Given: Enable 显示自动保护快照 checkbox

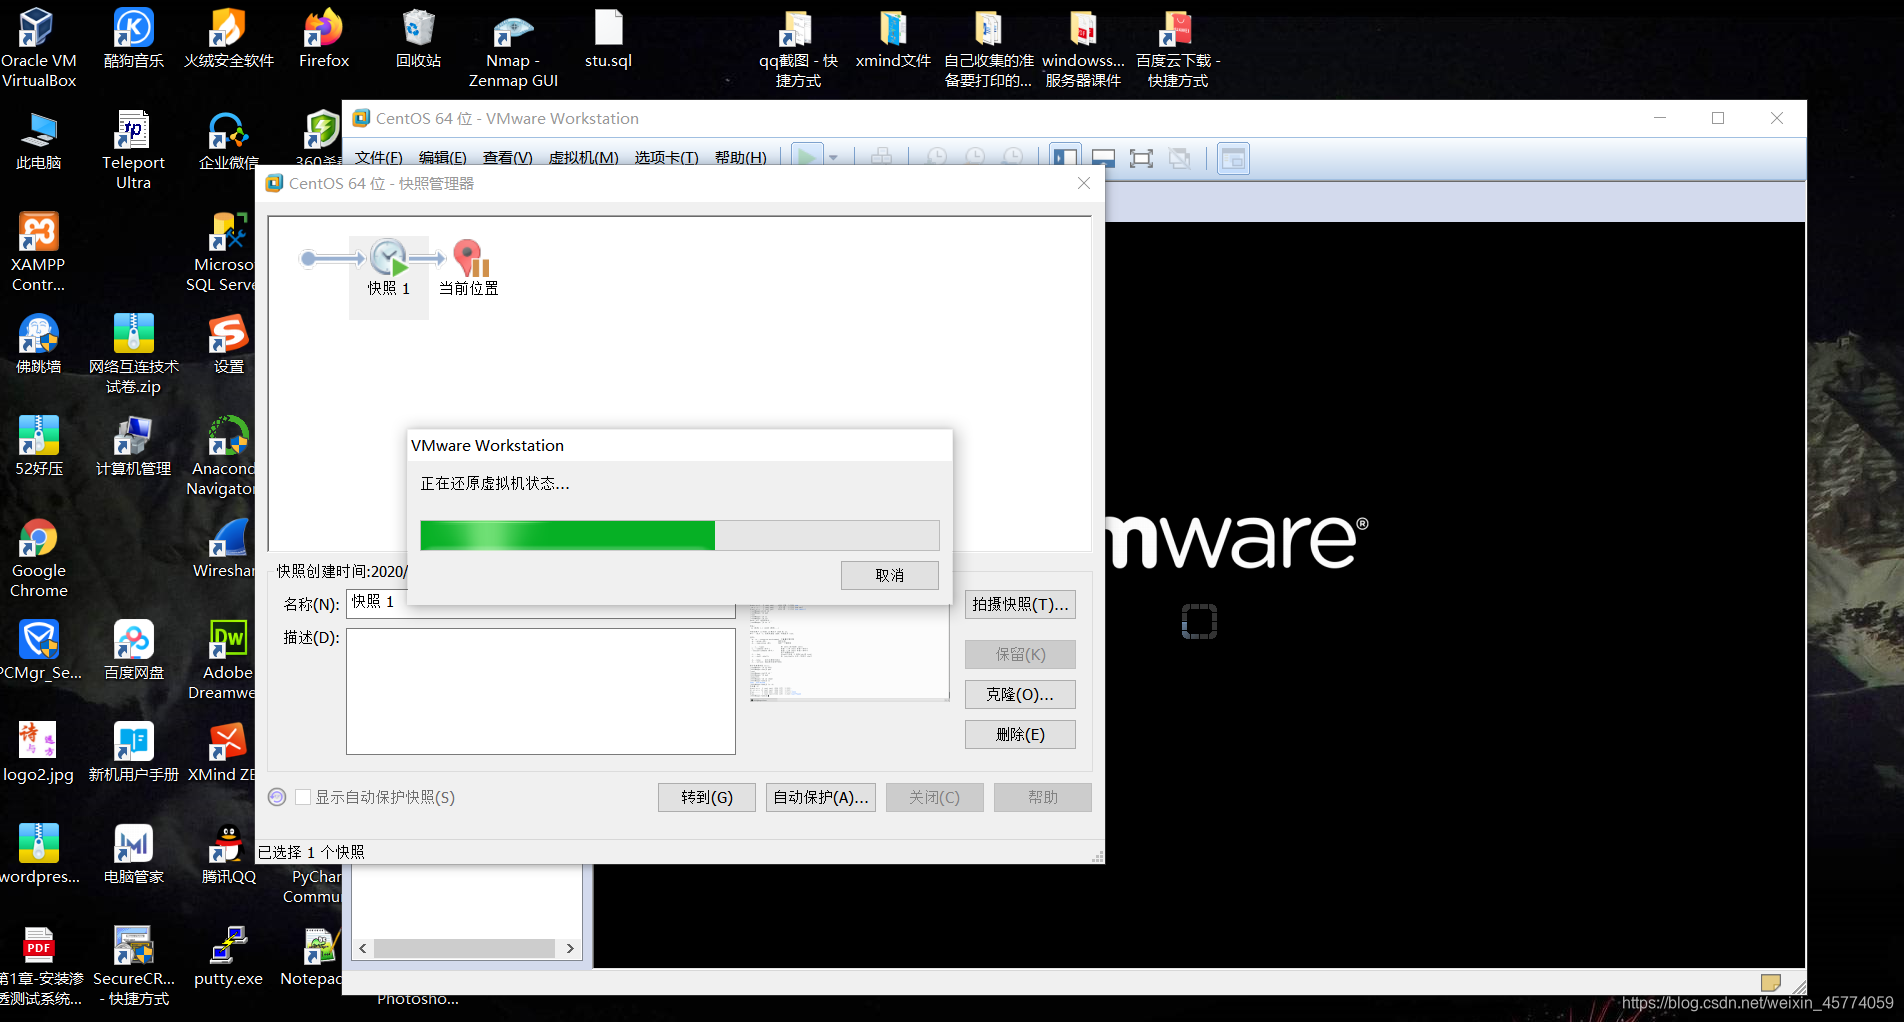Looking at the screenshot, I should point(303,797).
